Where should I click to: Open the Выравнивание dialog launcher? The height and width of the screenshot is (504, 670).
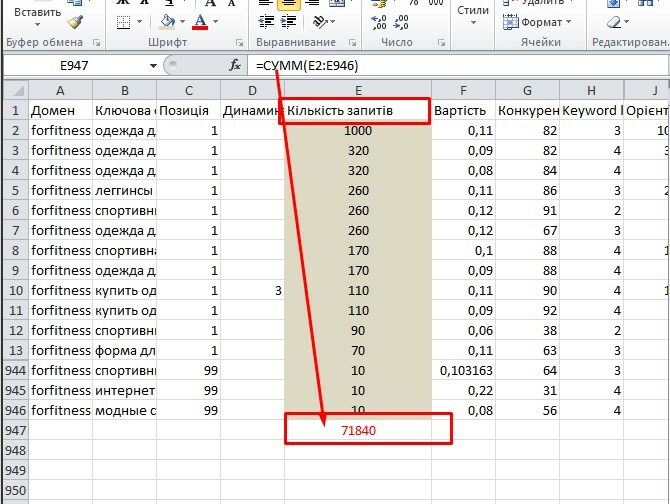[353, 42]
